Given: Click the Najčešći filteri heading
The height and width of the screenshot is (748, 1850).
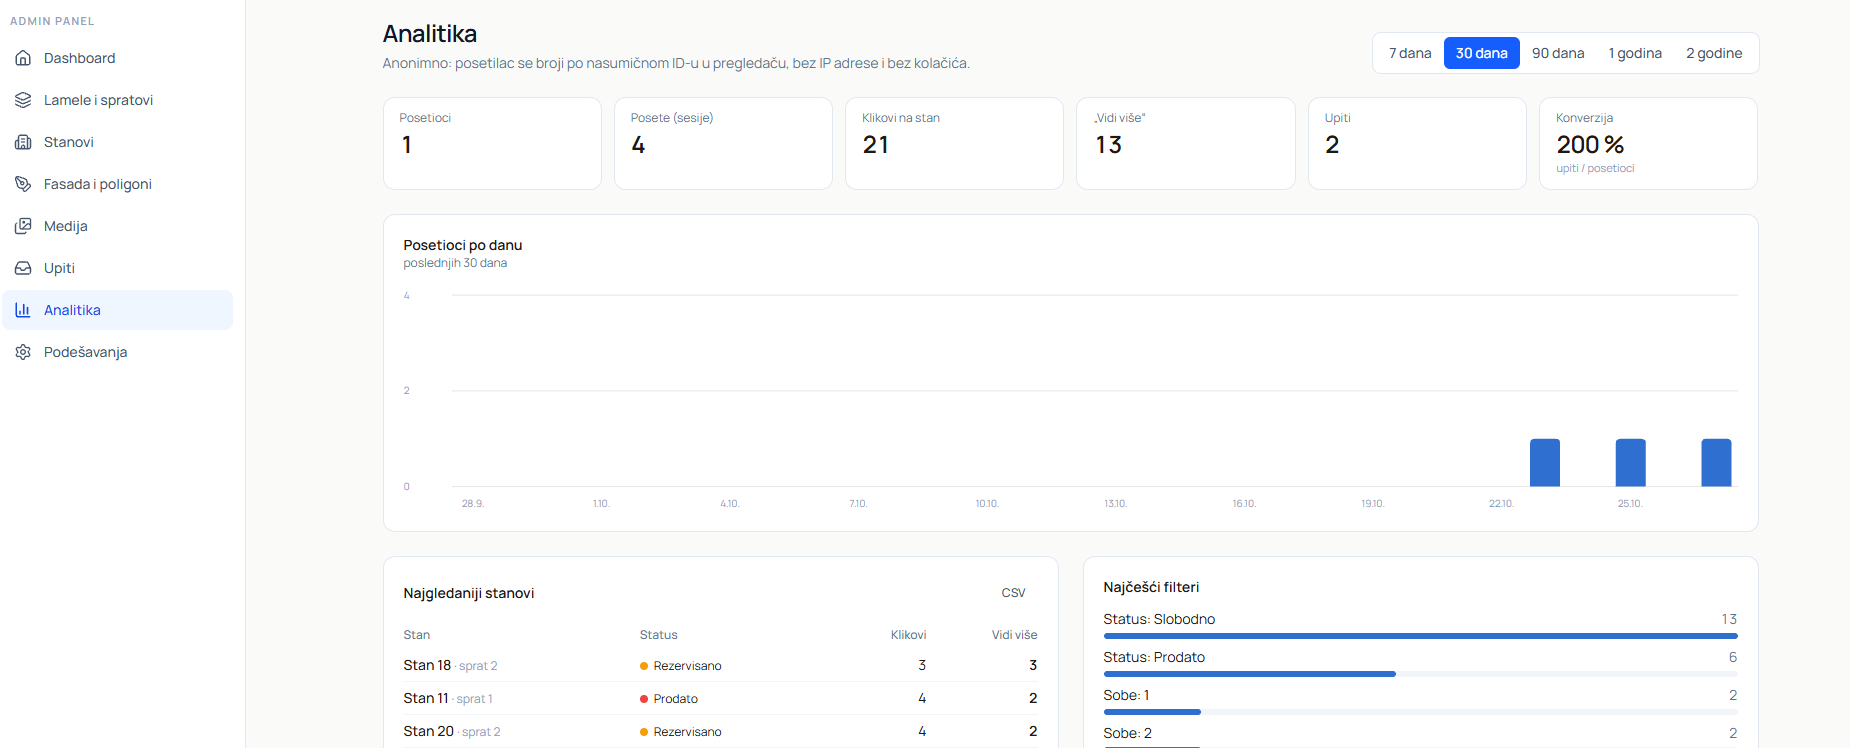Looking at the screenshot, I should click(x=1151, y=587).
